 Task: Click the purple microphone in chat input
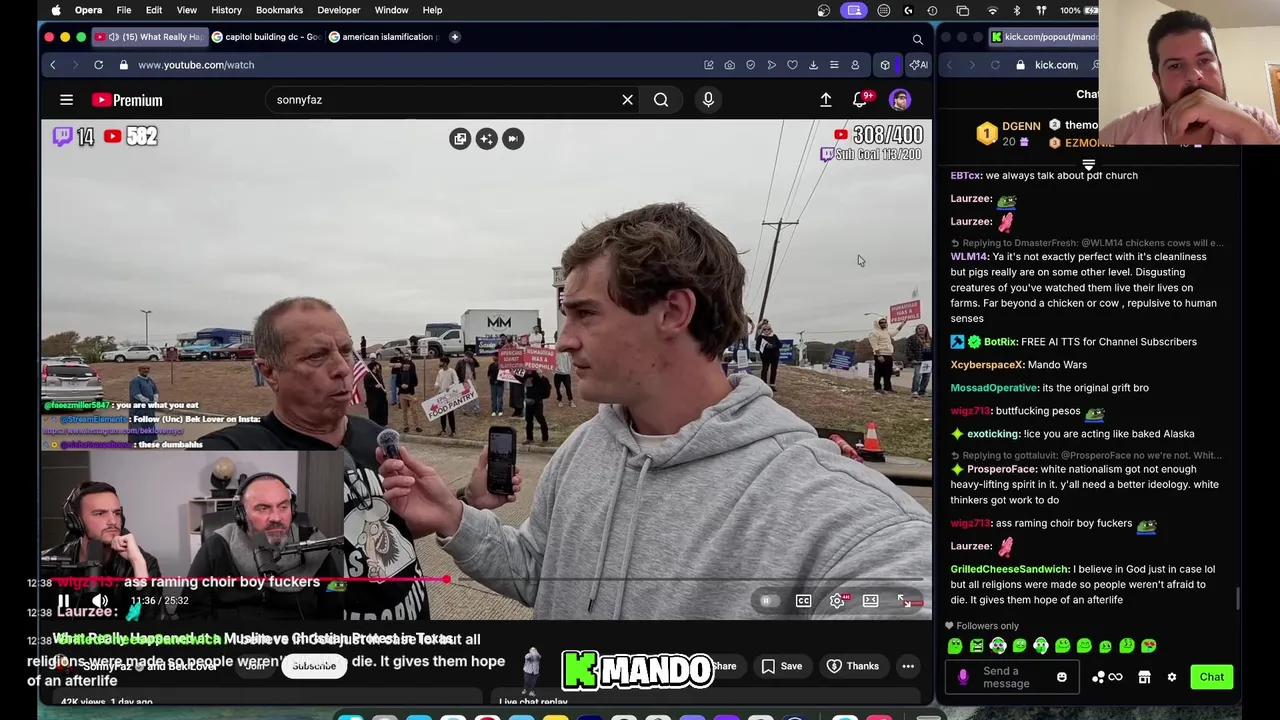click(963, 677)
